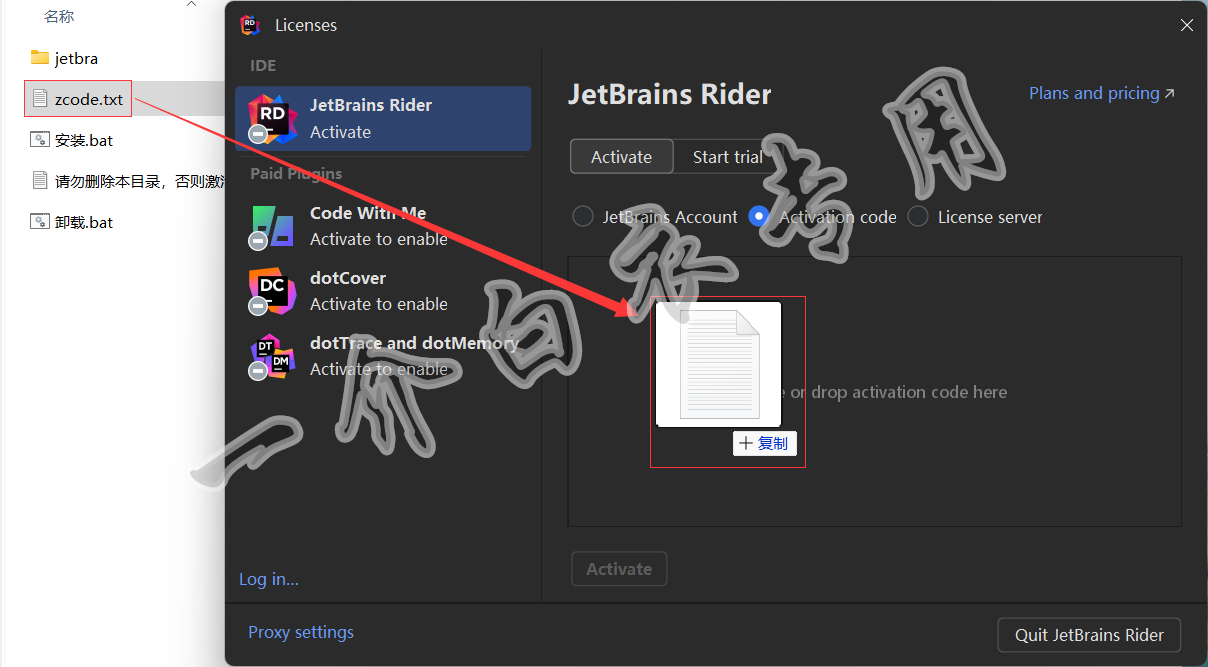
Task: Collapse the file list name column arrow
Action: (x=191, y=5)
